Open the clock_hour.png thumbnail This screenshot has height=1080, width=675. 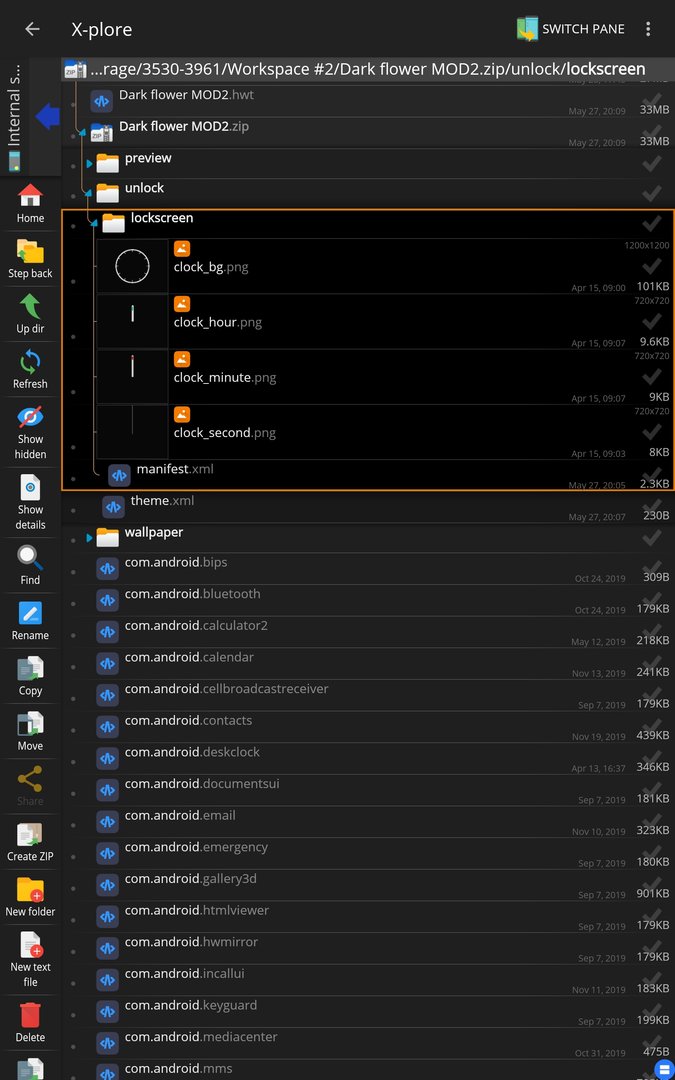coord(132,321)
